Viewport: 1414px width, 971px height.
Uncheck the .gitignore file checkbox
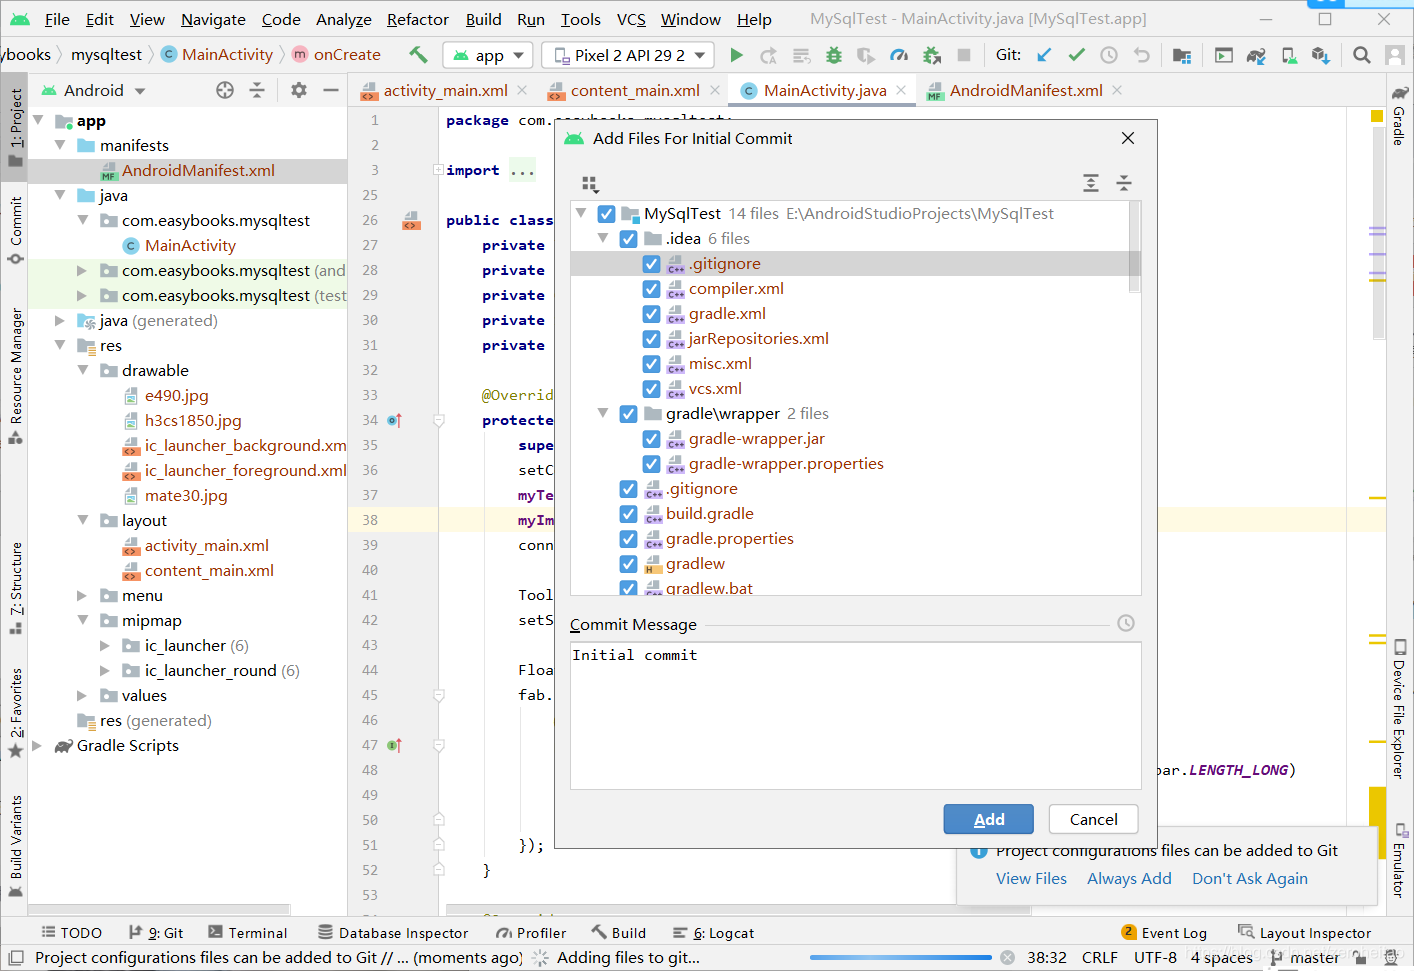tap(653, 263)
